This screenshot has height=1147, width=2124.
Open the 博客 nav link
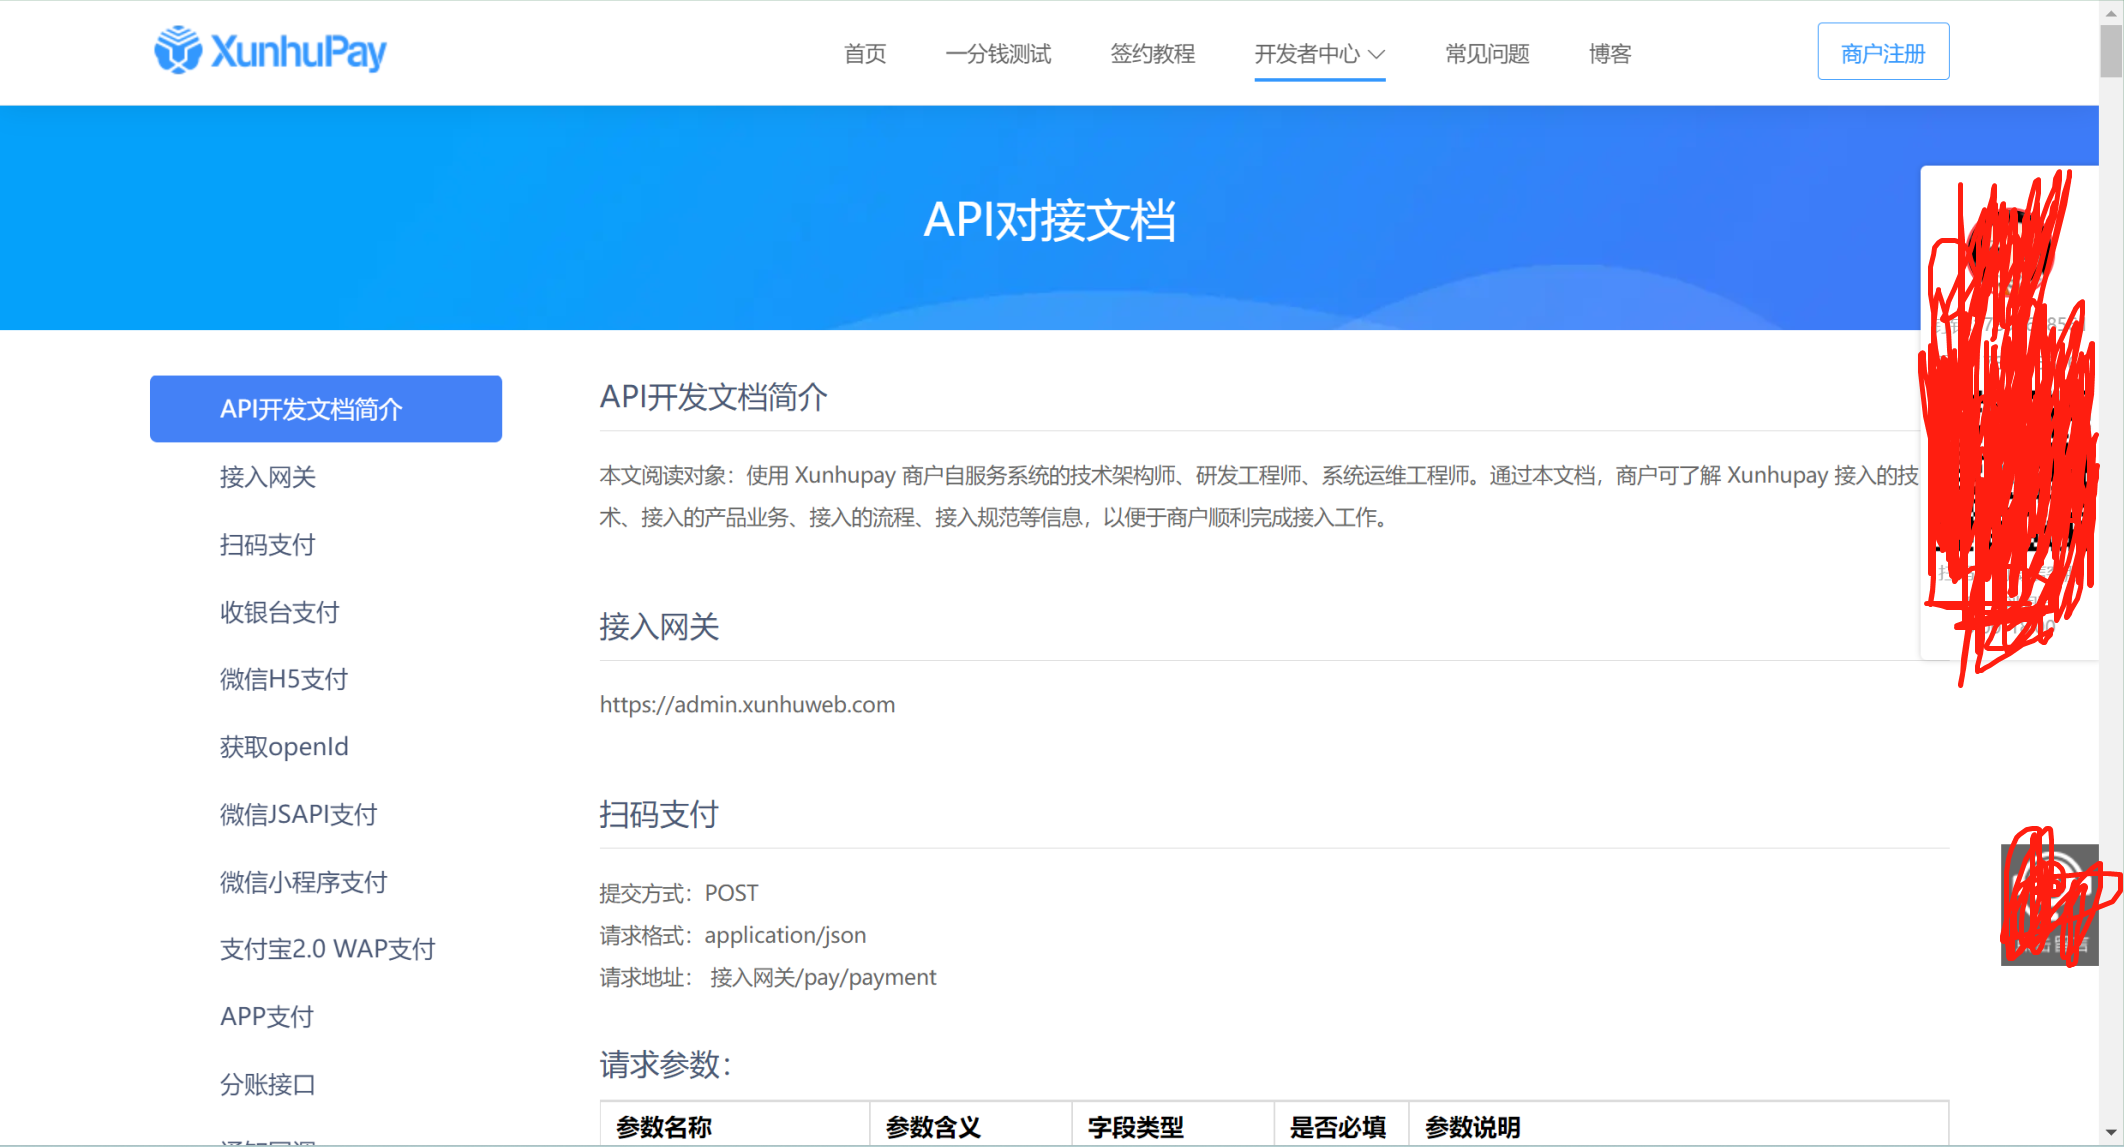click(x=1610, y=54)
